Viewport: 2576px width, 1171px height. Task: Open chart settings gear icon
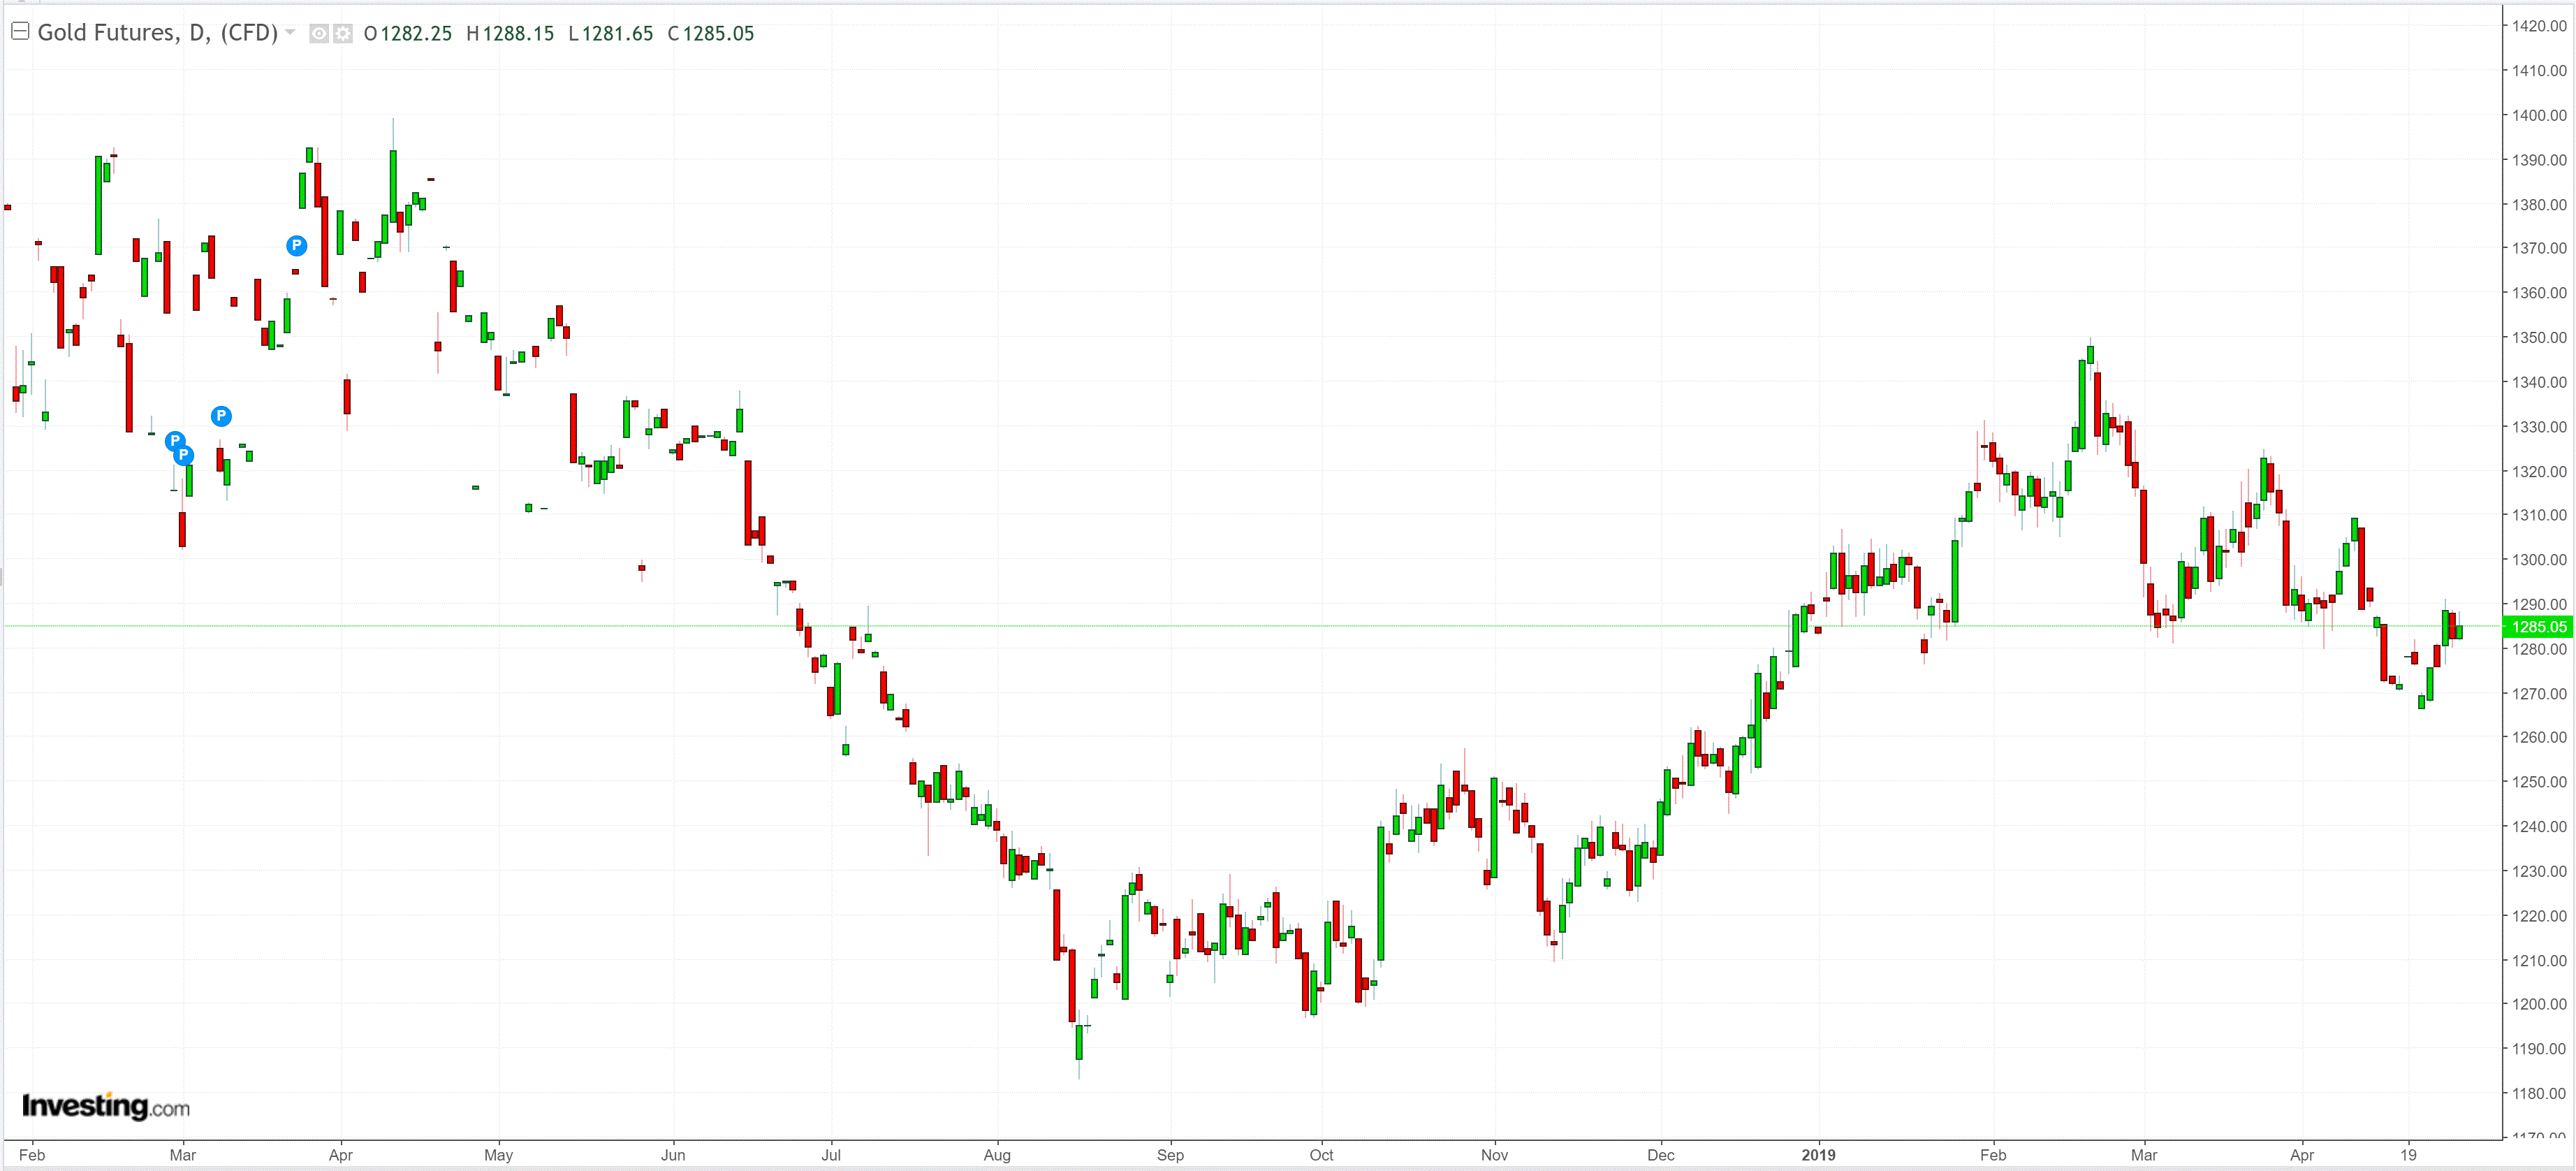tap(343, 34)
